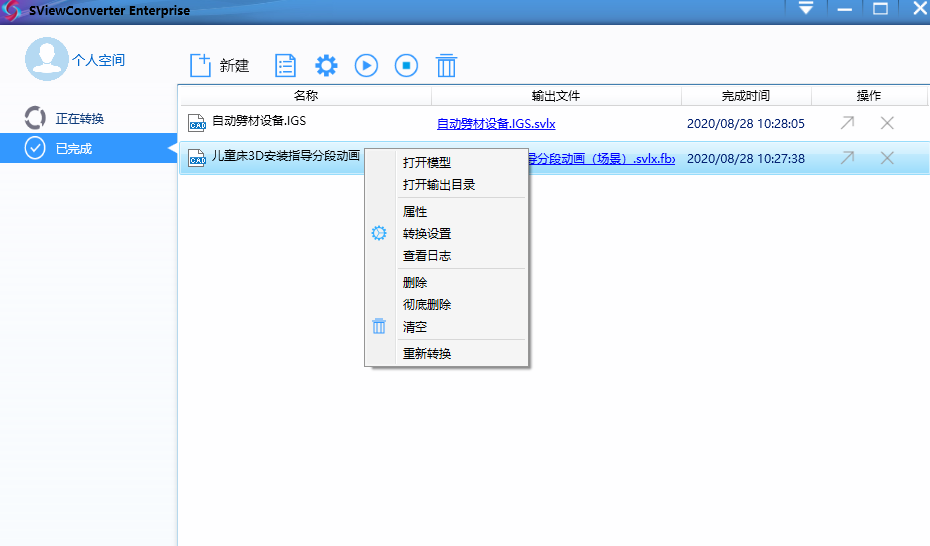
Task: Open the title bar dropdown menu arrow
Action: 806,9
